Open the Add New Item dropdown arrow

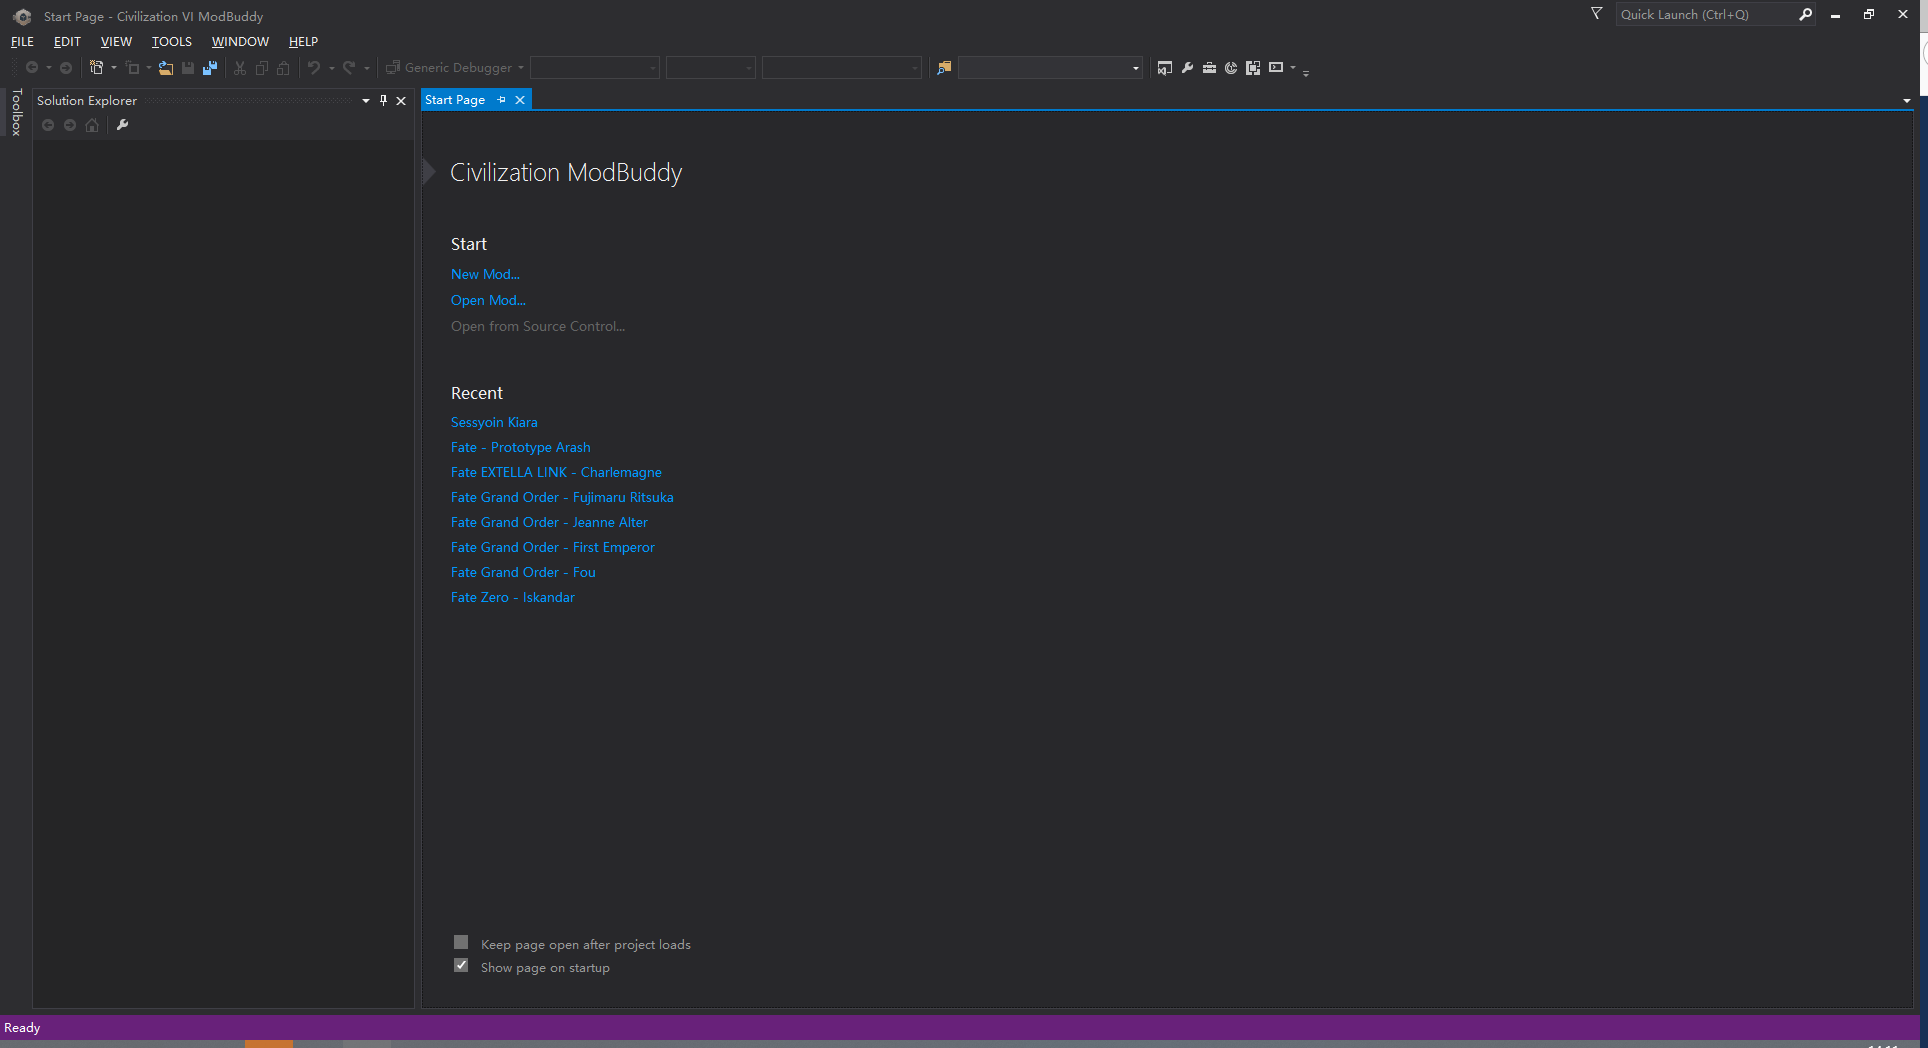pyautogui.click(x=148, y=68)
